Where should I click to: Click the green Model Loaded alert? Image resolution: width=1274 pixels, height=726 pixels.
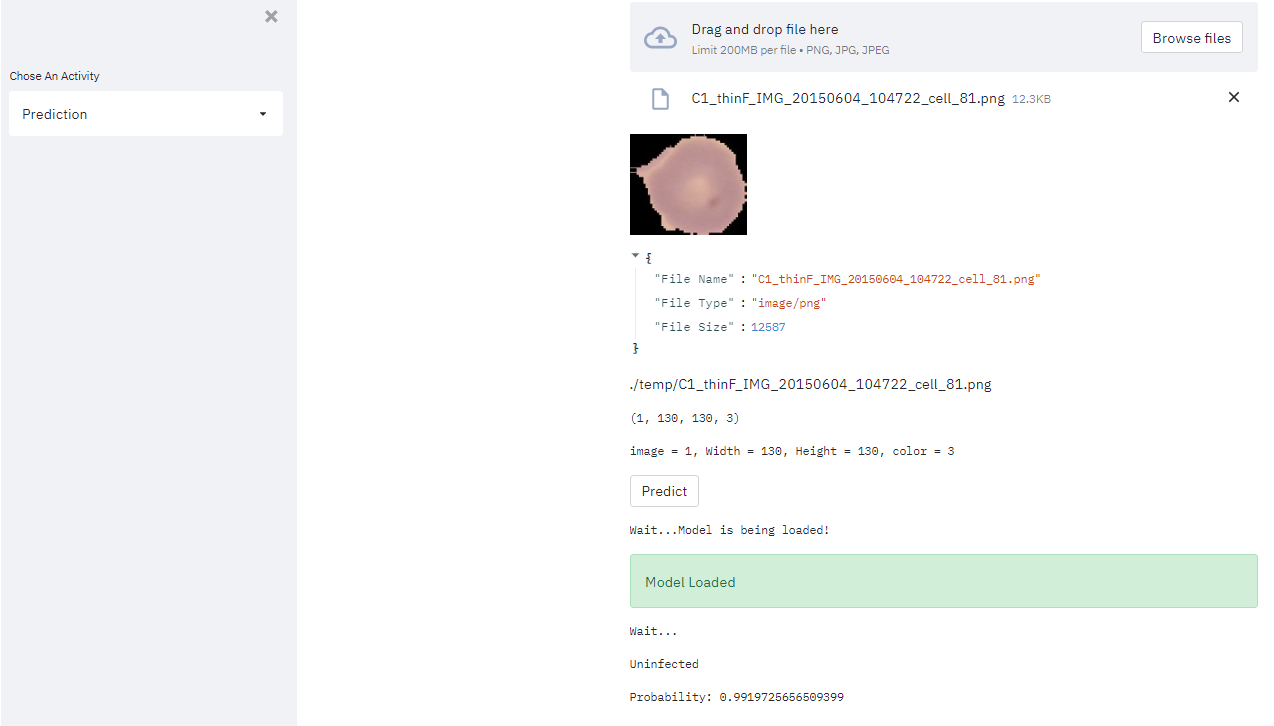(x=943, y=581)
